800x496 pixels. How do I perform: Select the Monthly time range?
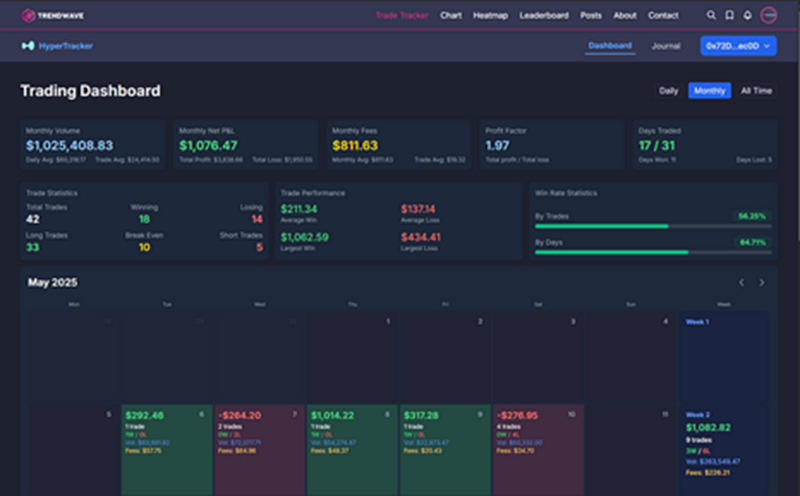tap(710, 91)
